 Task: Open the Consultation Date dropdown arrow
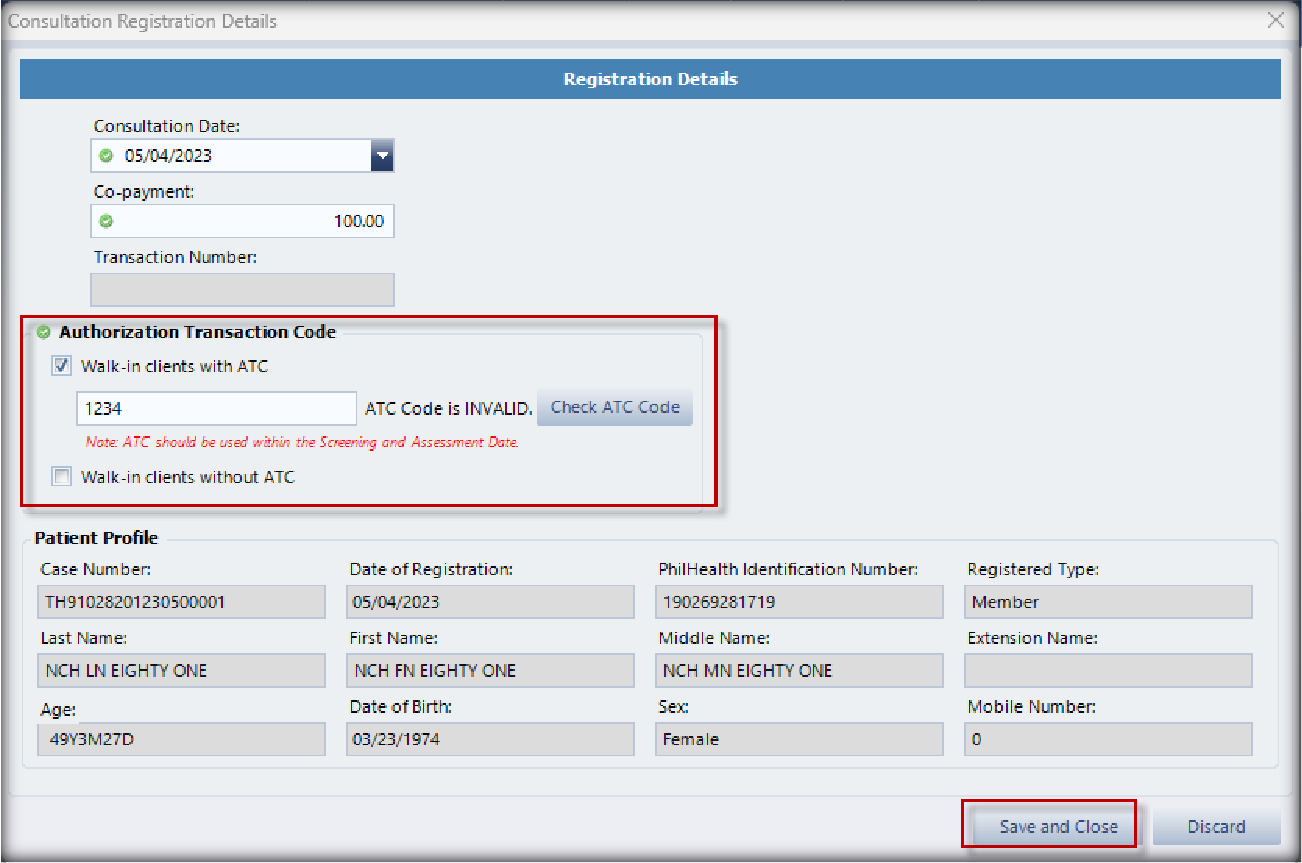pyautogui.click(x=382, y=156)
